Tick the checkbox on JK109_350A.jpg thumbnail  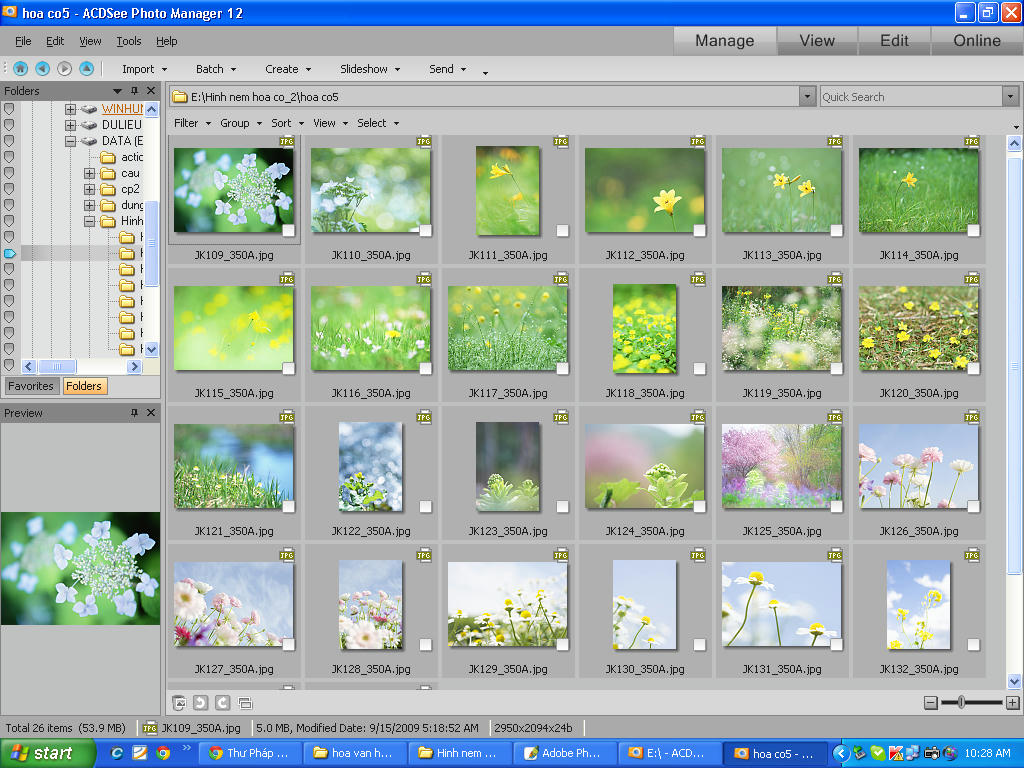coord(288,230)
